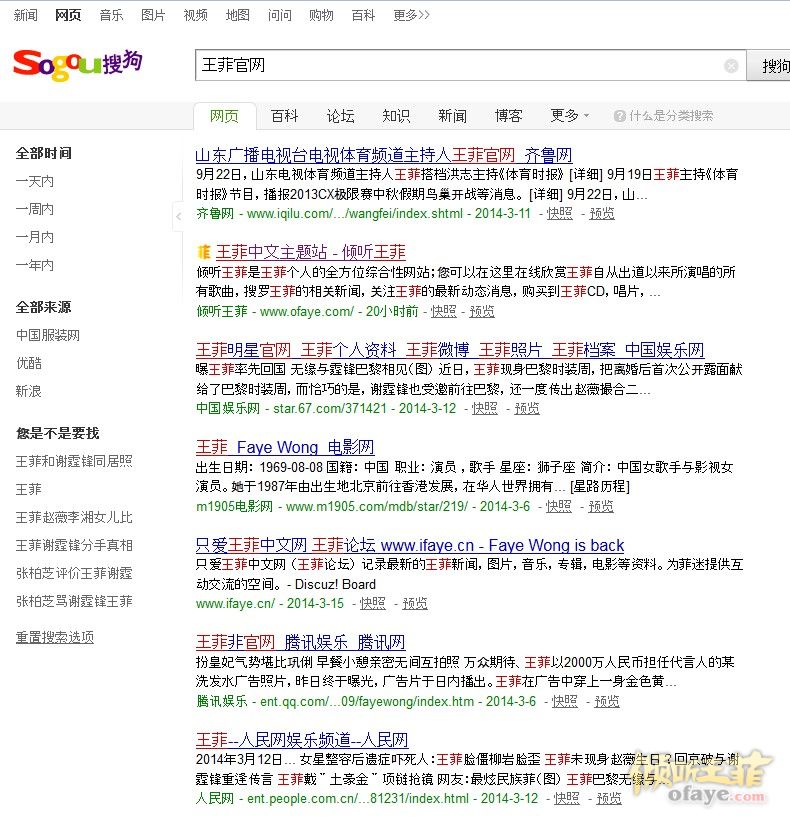Open 购物 in the top navigation
The width and height of the screenshot is (790, 820).
click(x=321, y=15)
